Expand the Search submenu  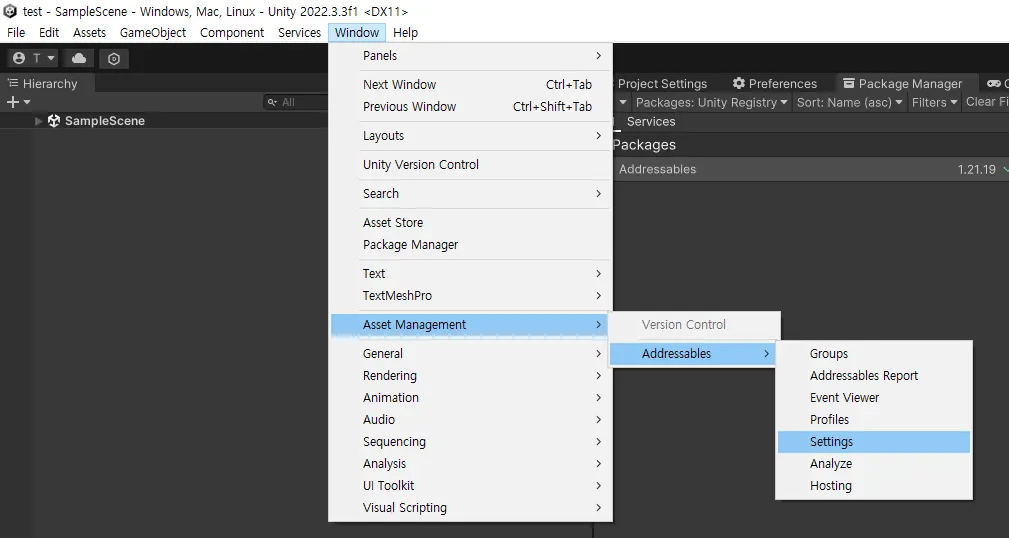click(x=470, y=194)
